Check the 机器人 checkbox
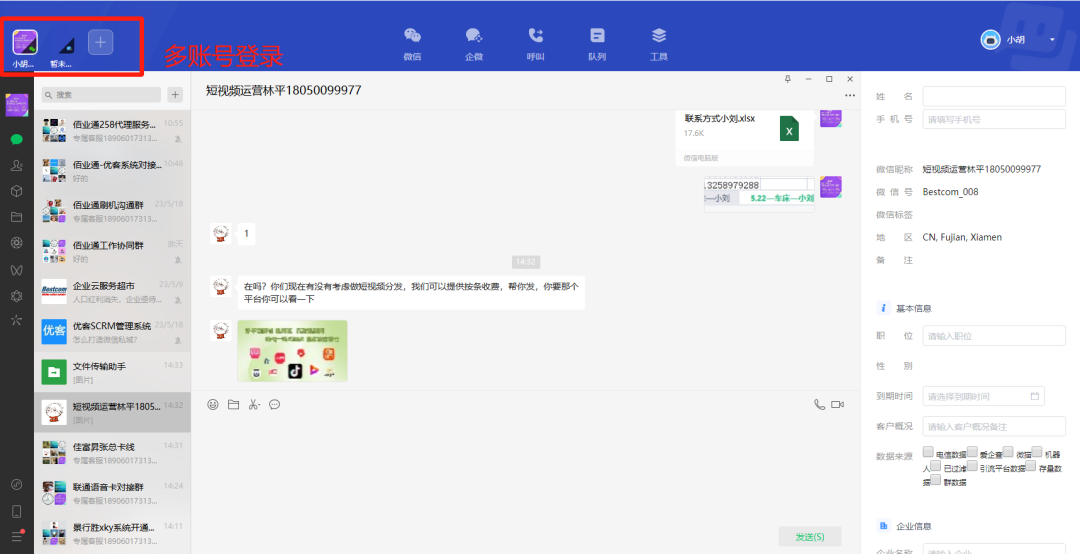Screen dimensions: 1080x554 1037,452
